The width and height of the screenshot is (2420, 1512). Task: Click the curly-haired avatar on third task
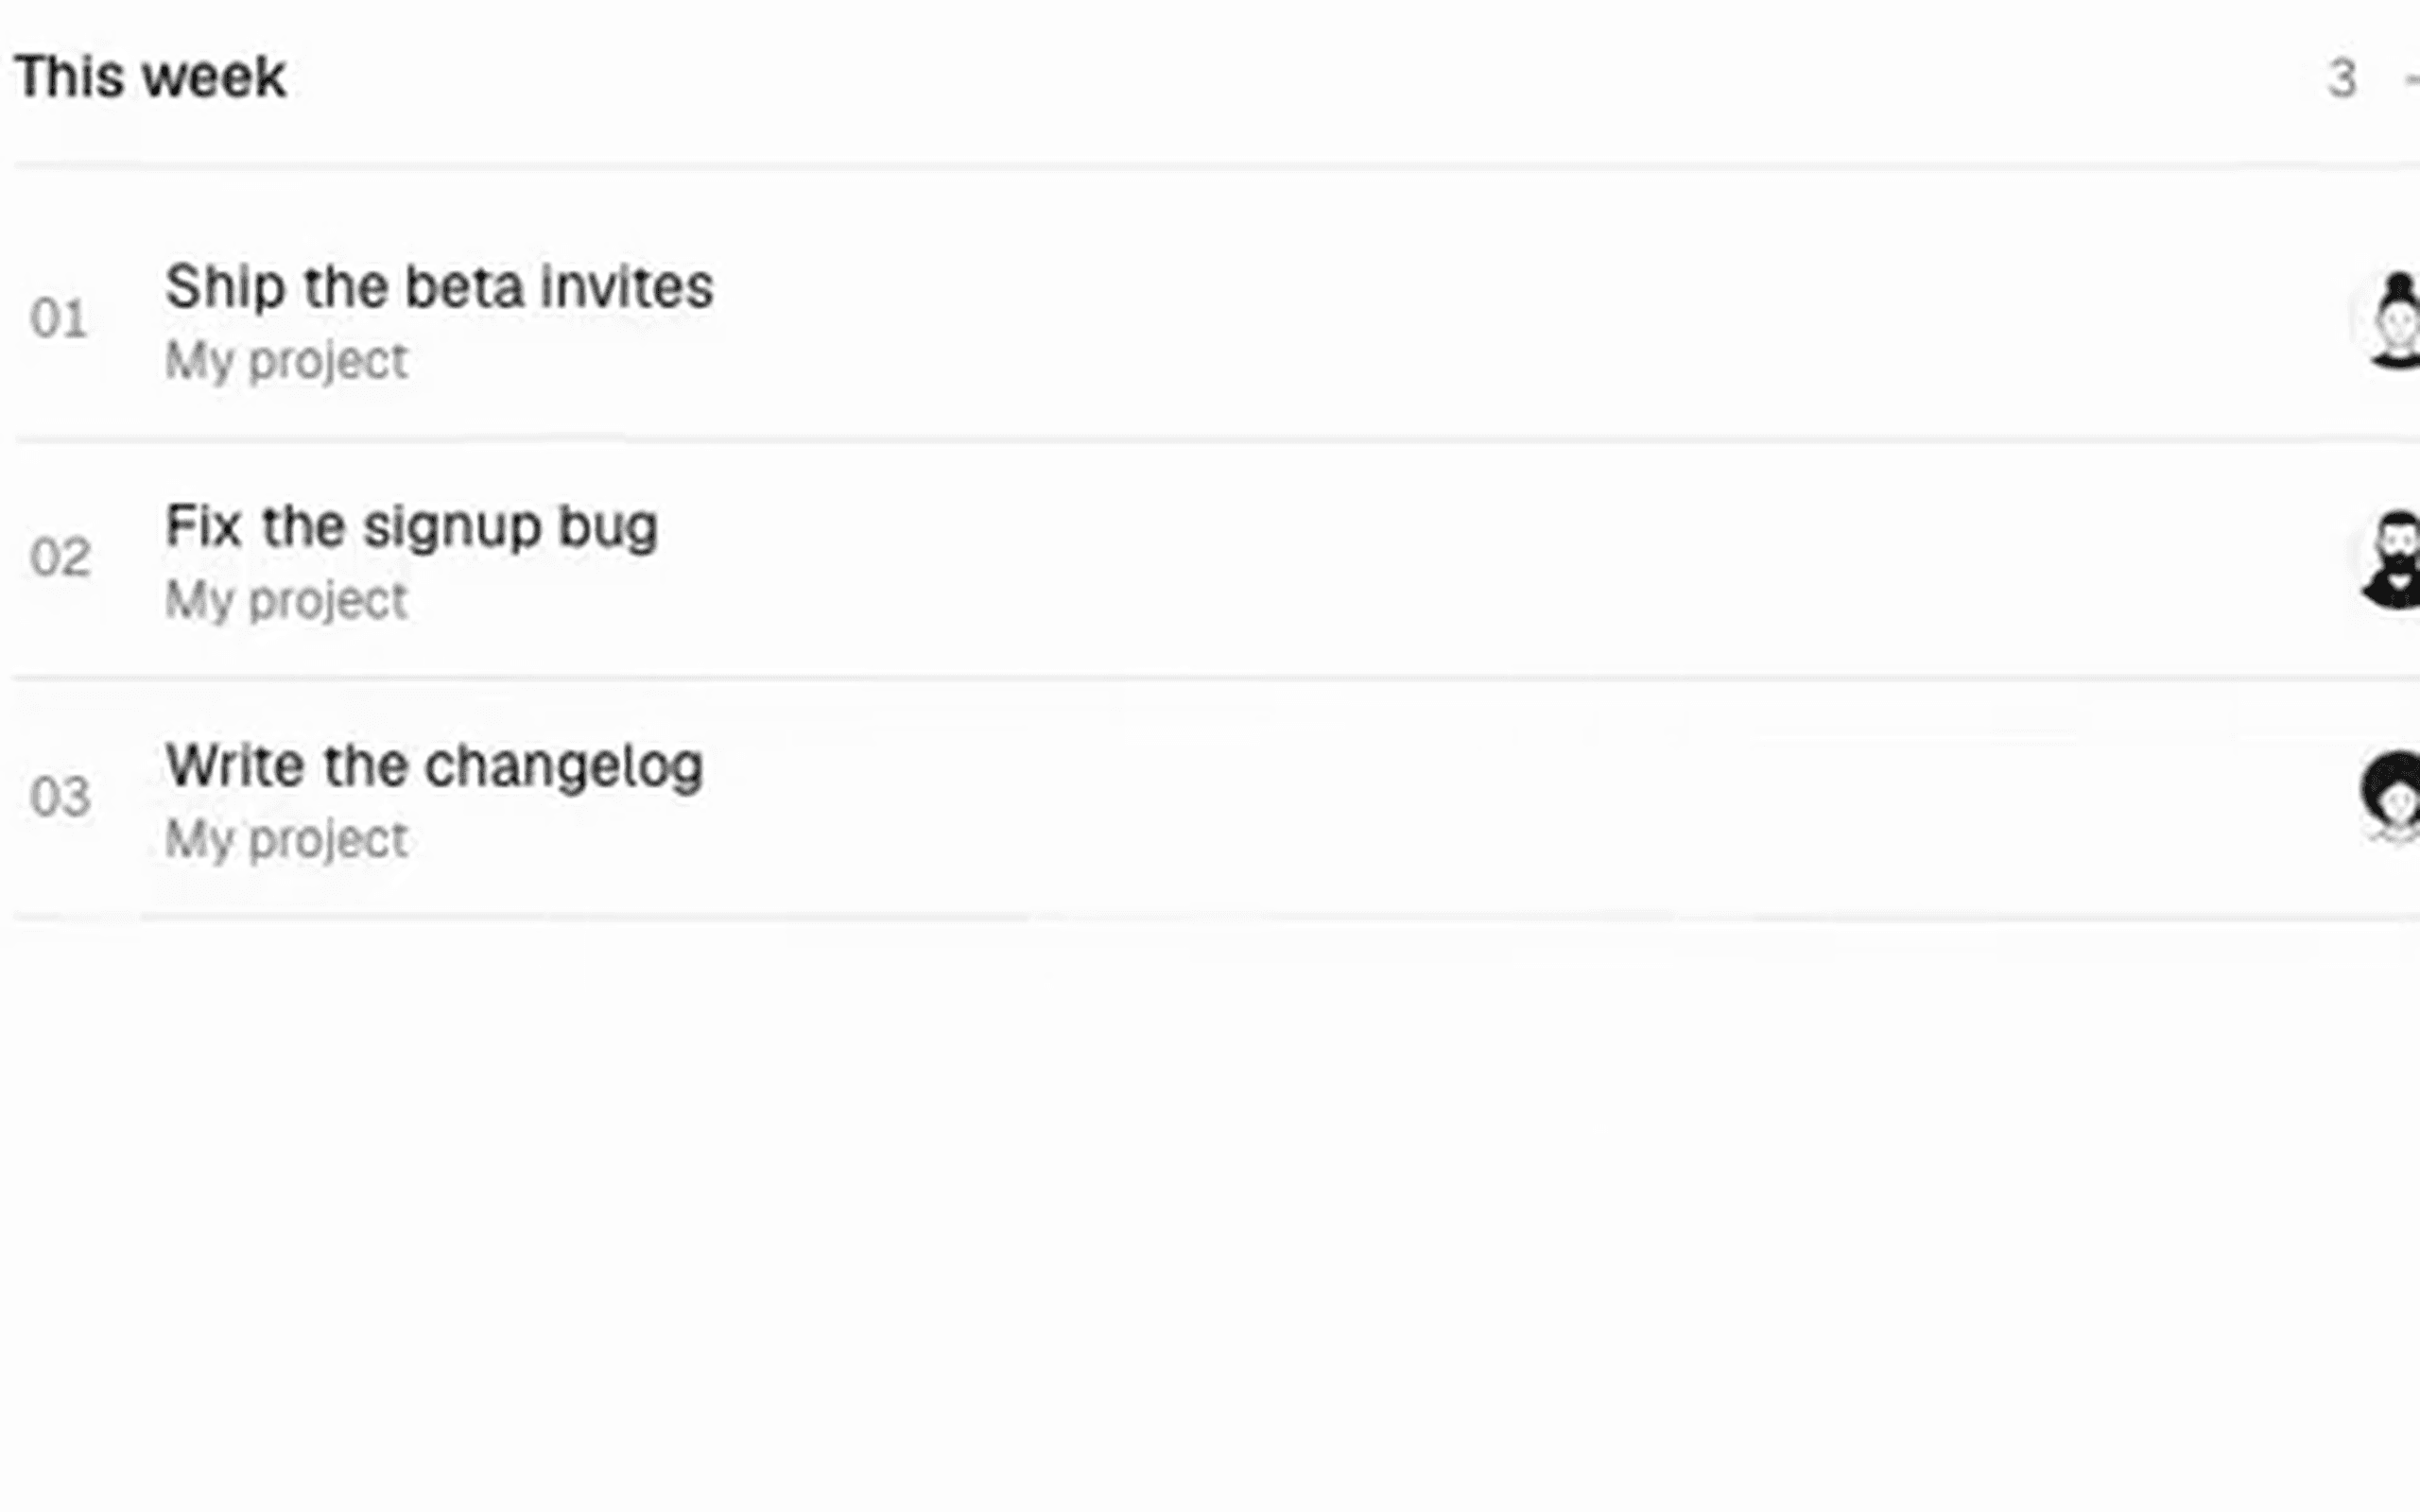coord(2390,797)
